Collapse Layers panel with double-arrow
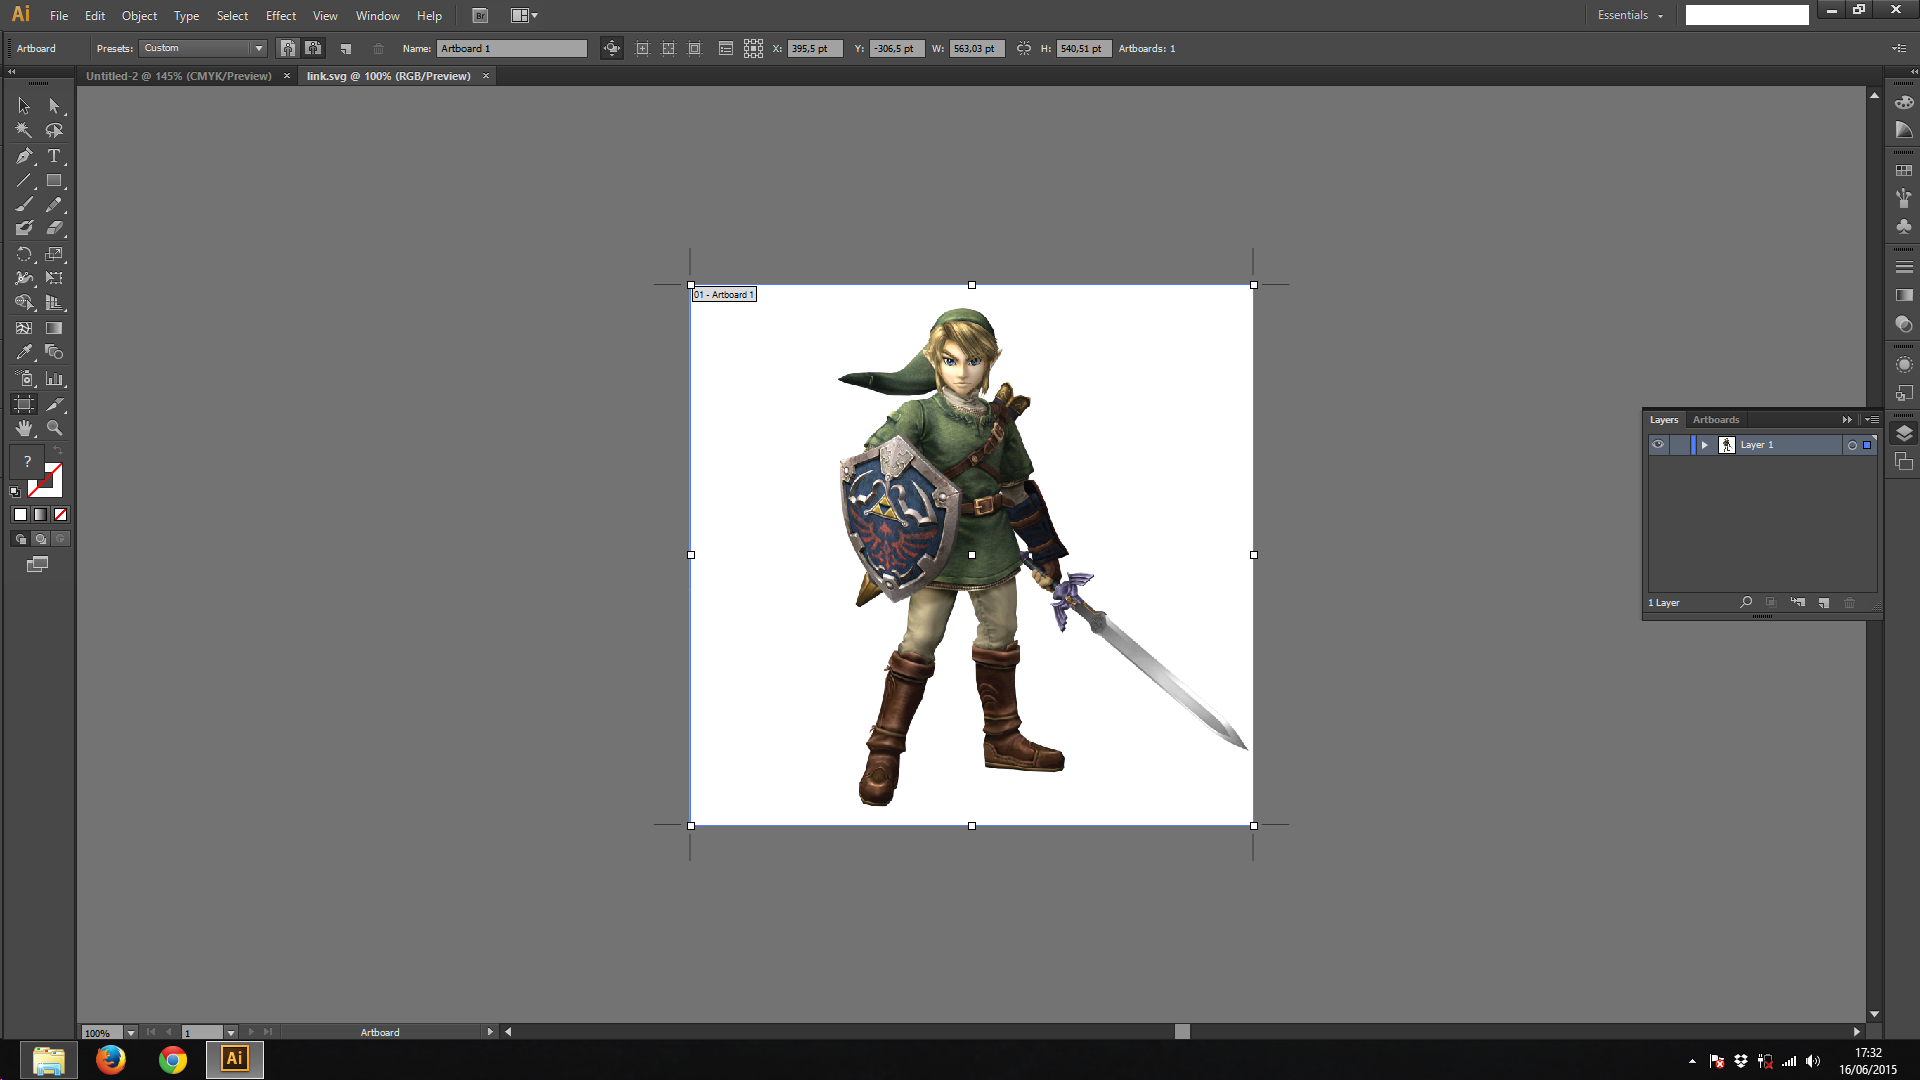This screenshot has height=1080, width=1920. click(1847, 420)
